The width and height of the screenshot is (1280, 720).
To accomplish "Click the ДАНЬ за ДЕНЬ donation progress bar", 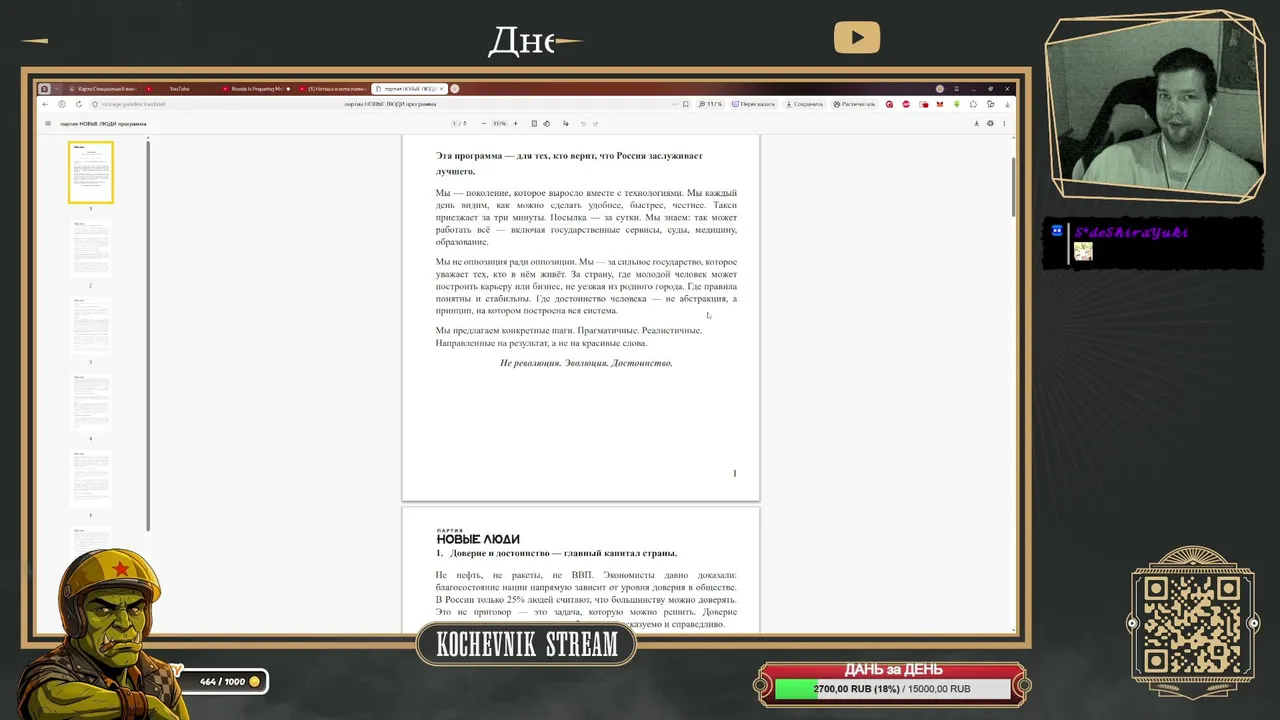I will tap(892, 689).
